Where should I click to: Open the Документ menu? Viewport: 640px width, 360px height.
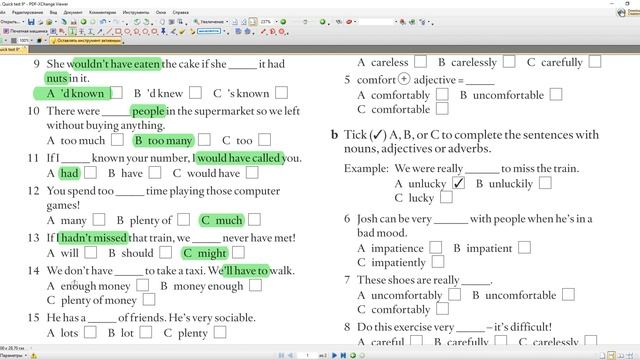click(x=73, y=13)
